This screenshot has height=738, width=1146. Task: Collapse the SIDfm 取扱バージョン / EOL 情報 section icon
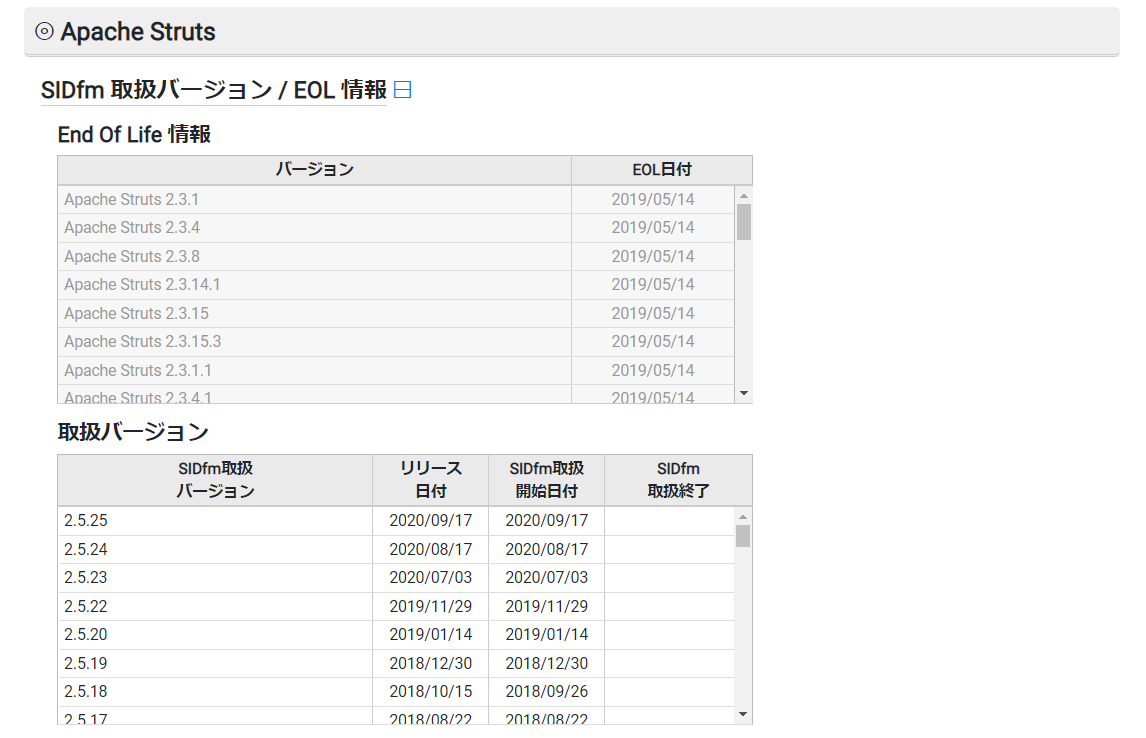point(403,90)
